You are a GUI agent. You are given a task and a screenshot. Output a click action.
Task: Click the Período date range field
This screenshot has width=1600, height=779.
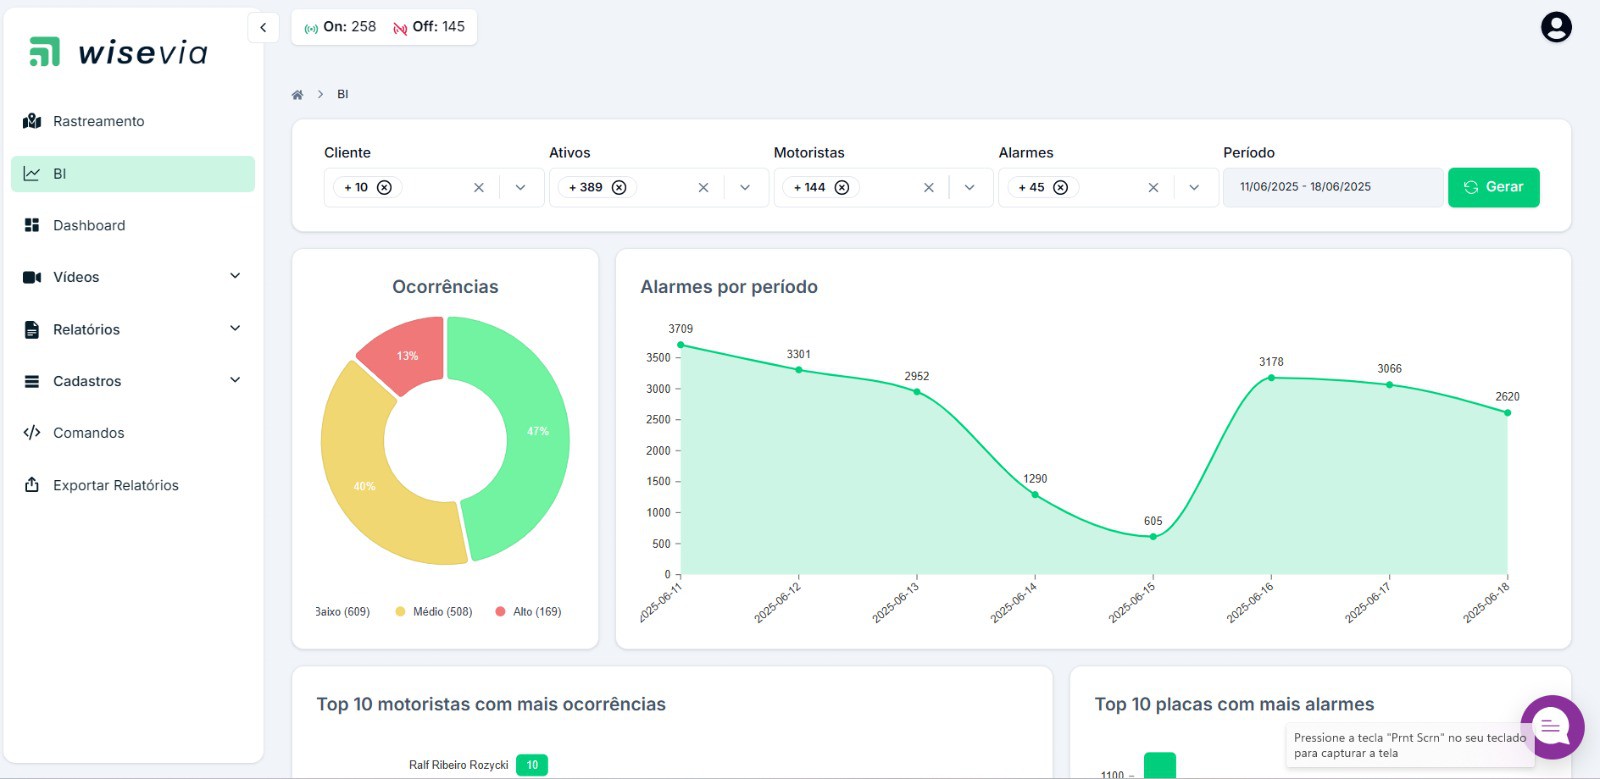[x=1332, y=188]
